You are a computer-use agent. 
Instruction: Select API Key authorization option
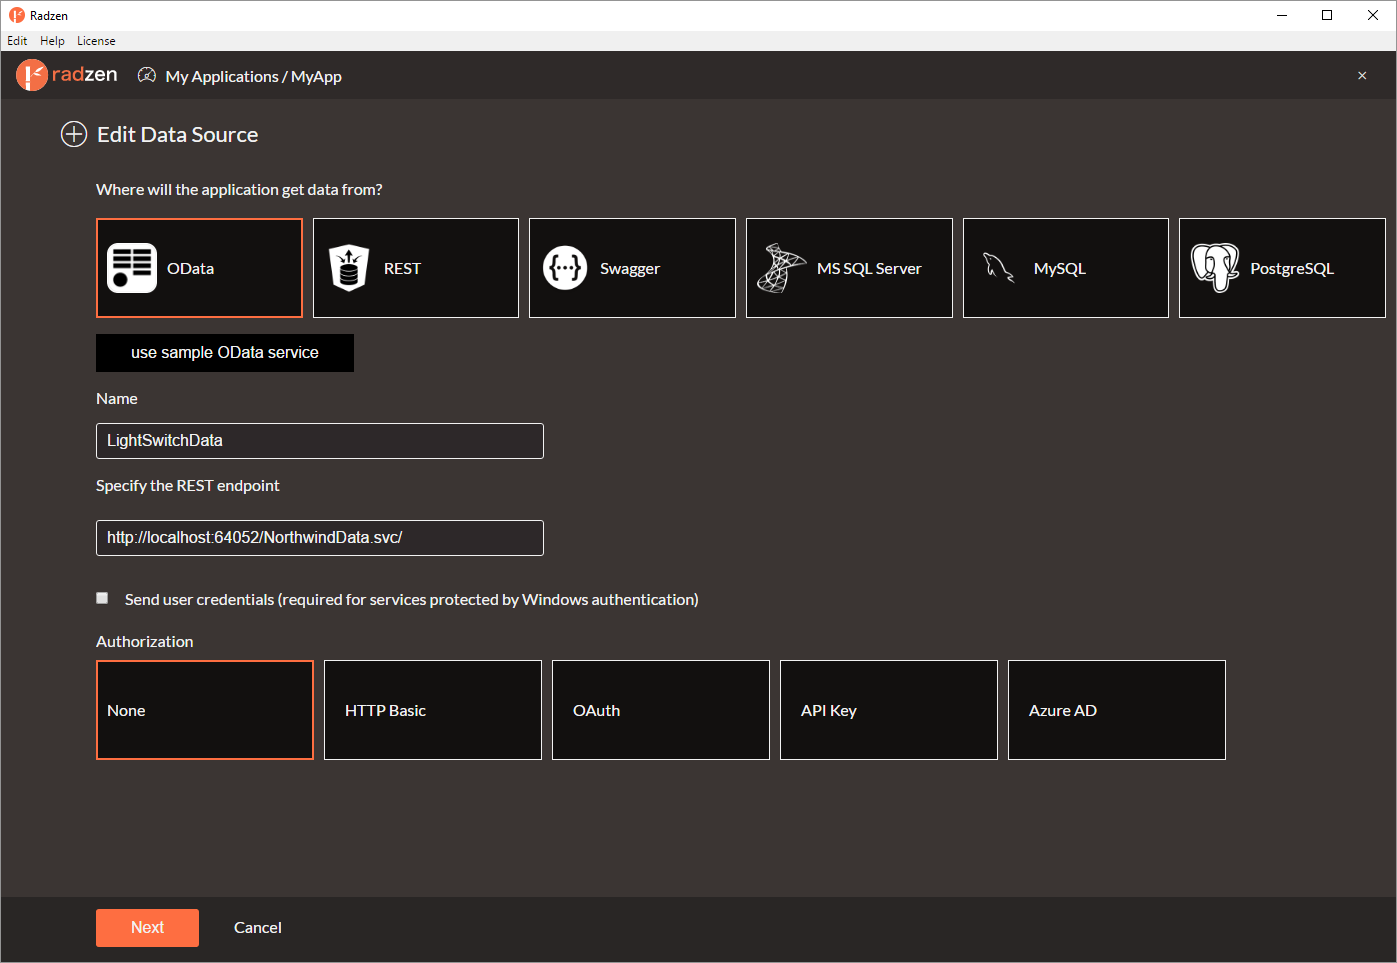pyautogui.click(x=889, y=710)
